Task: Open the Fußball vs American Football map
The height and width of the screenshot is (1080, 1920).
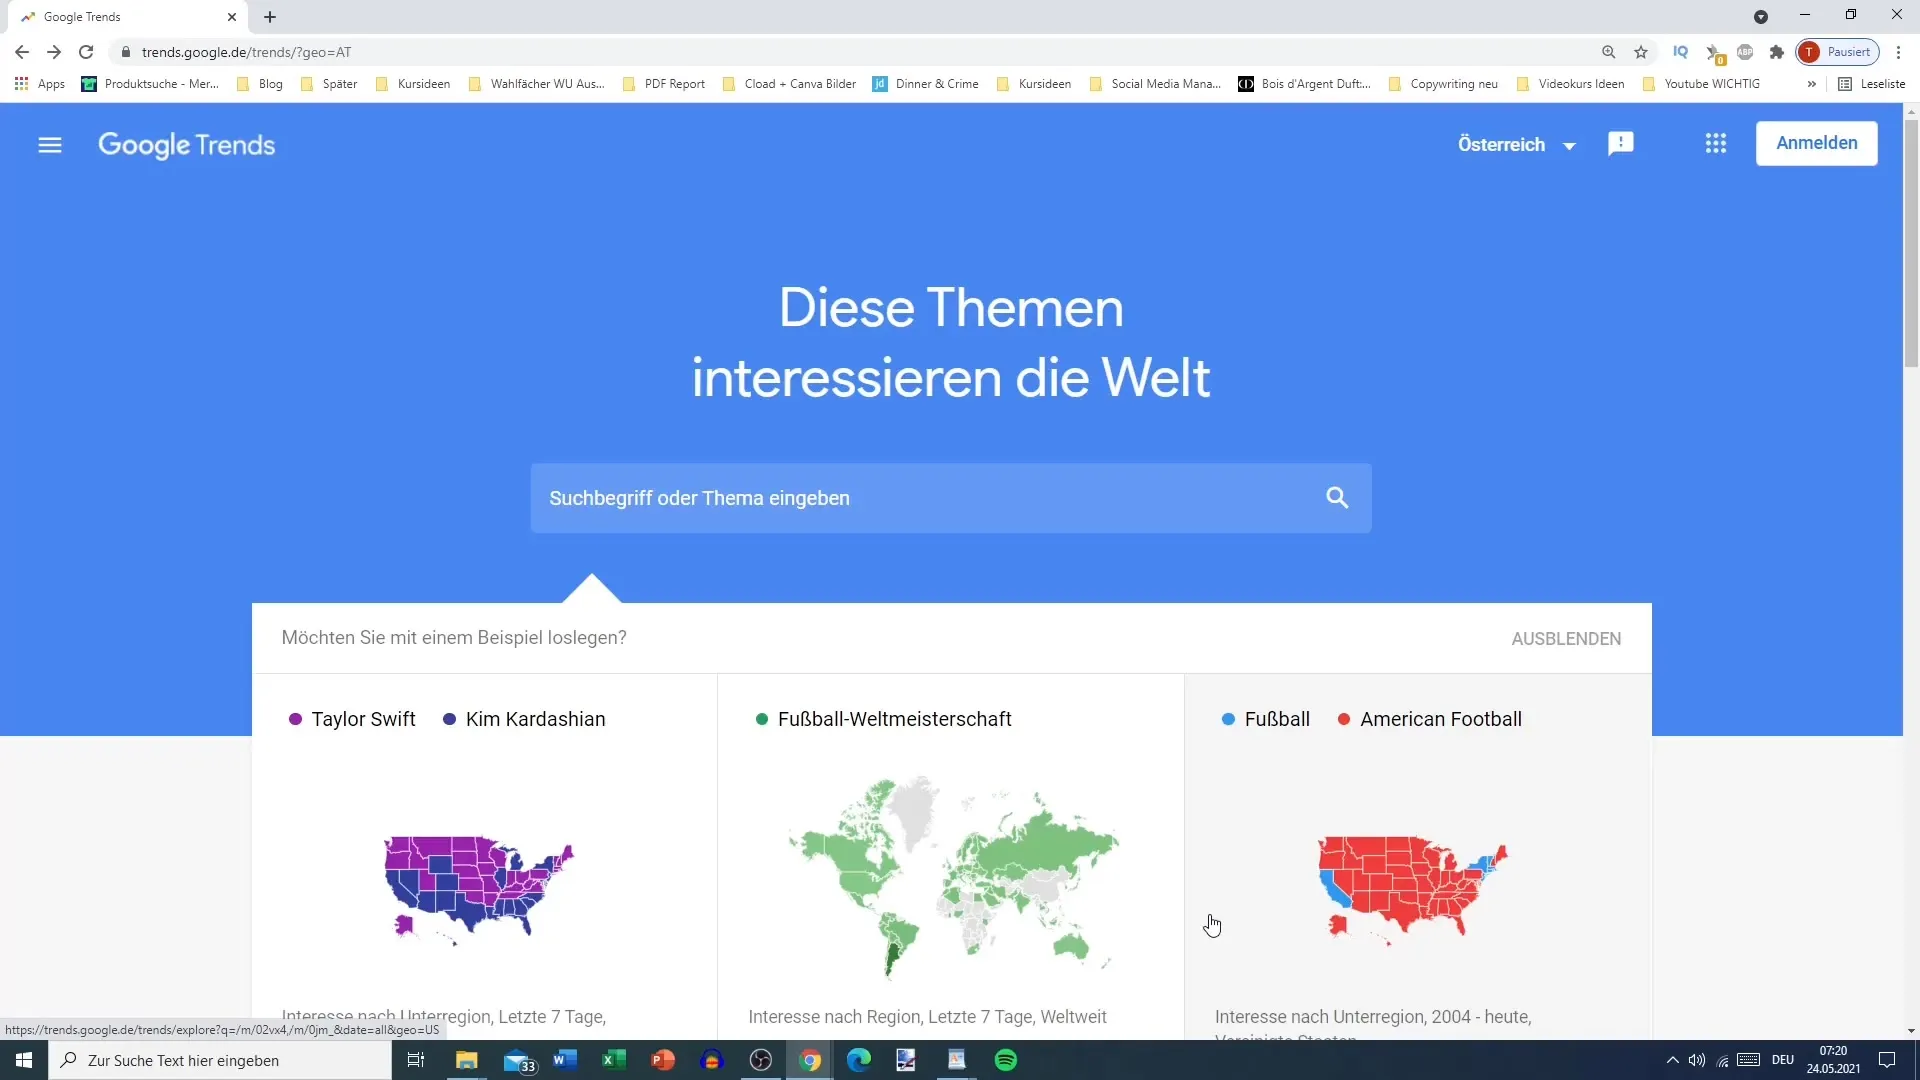Action: coord(1412,889)
